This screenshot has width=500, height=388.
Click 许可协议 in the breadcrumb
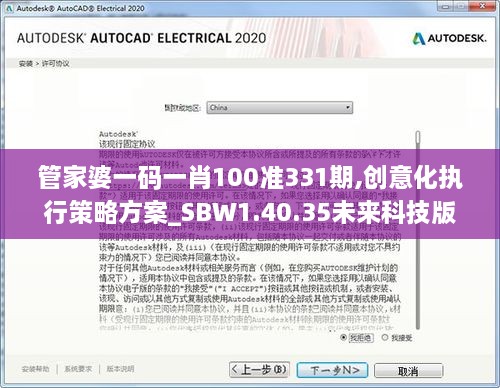(x=55, y=64)
